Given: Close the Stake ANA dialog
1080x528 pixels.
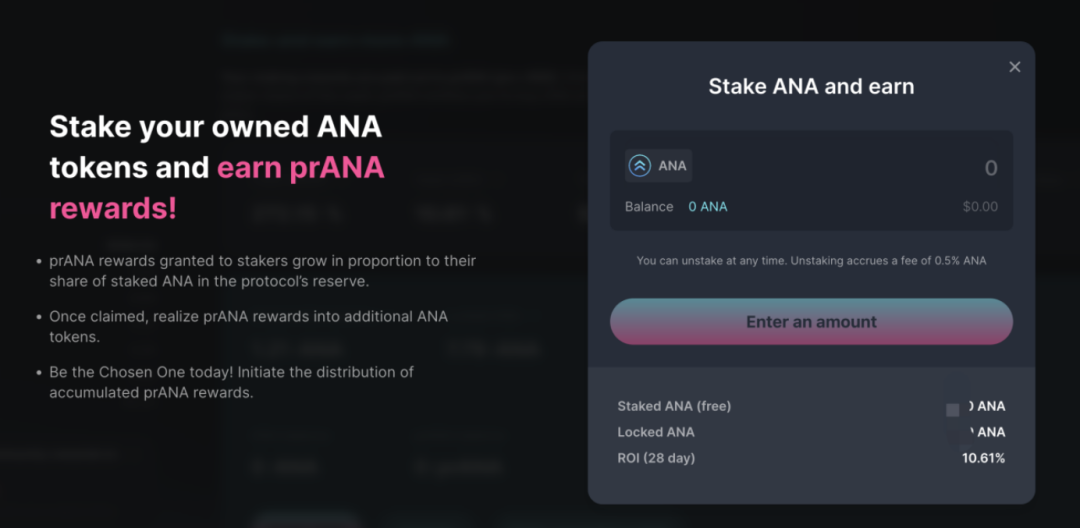Looking at the screenshot, I should (x=1015, y=67).
